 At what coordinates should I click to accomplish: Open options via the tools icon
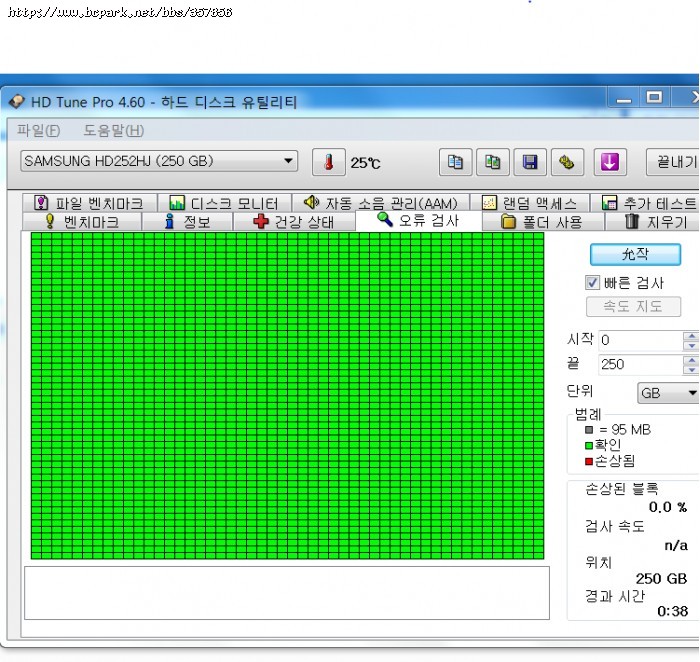point(567,162)
